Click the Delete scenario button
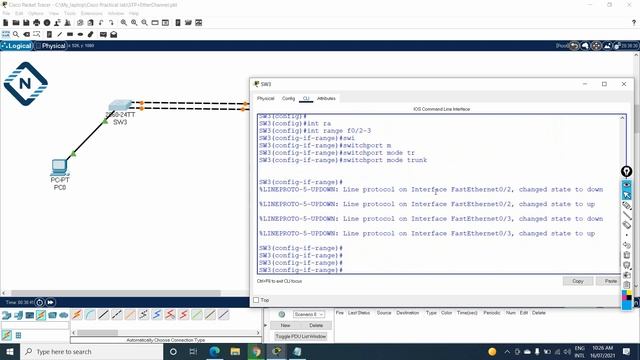640x360 pixels. (x=316, y=325)
